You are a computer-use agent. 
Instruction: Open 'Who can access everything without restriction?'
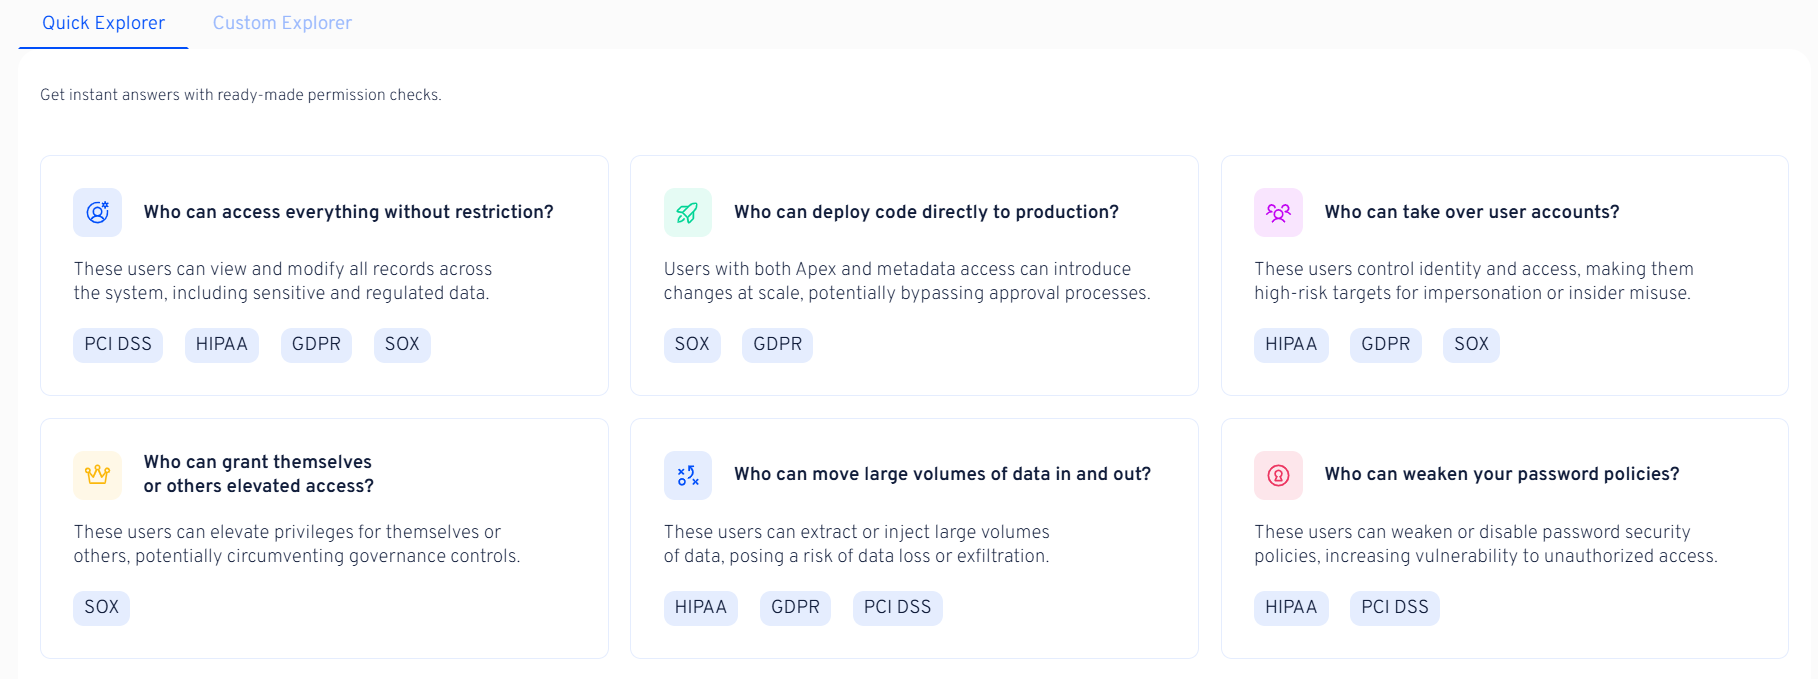pos(348,212)
